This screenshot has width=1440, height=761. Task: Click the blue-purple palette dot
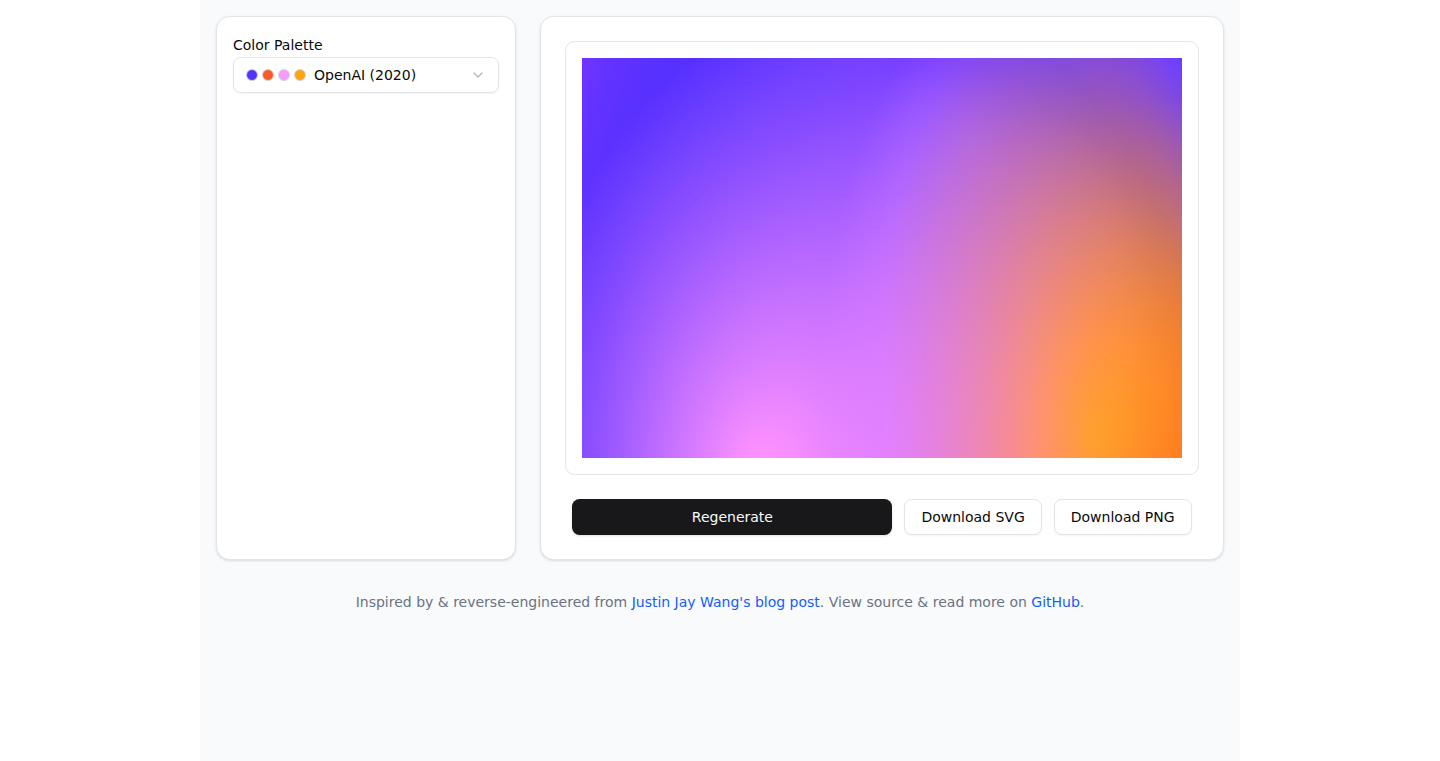click(252, 75)
